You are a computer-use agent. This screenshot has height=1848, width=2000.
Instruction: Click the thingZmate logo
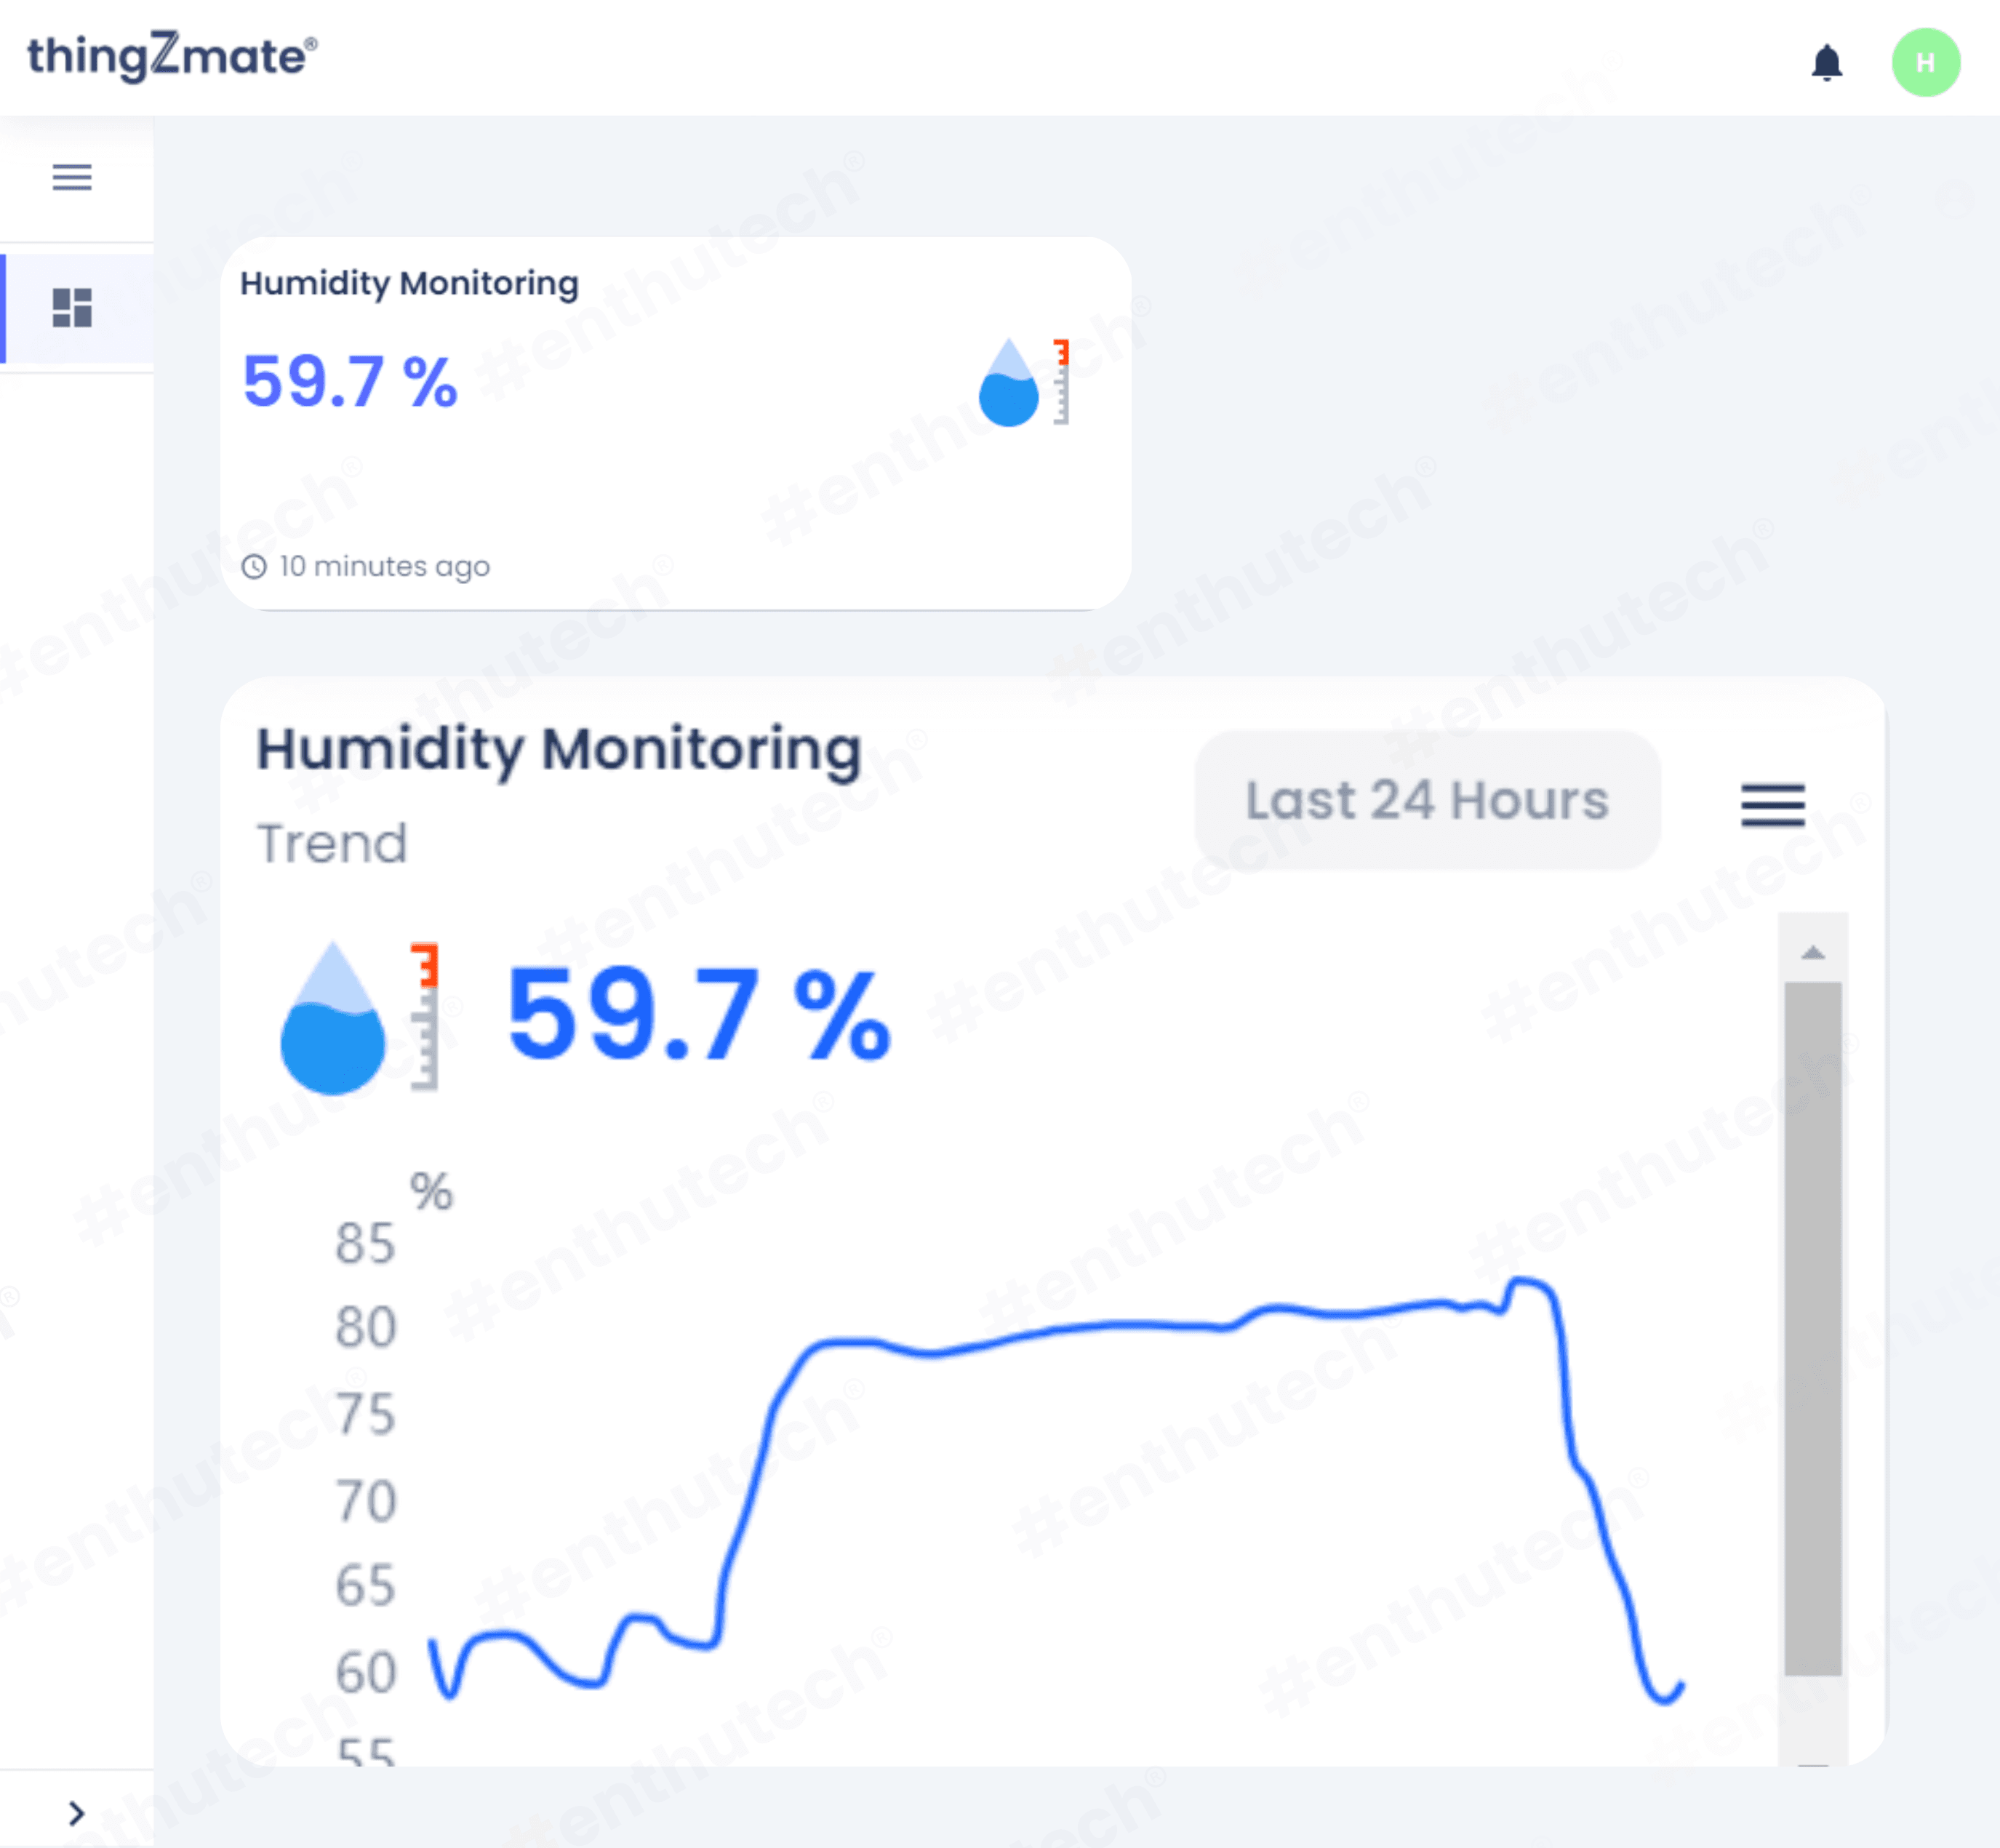click(x=171, y=56)
